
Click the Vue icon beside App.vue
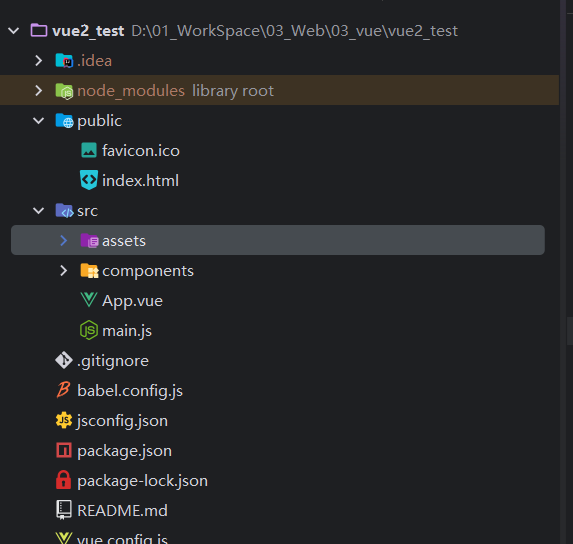click(89, 300)
